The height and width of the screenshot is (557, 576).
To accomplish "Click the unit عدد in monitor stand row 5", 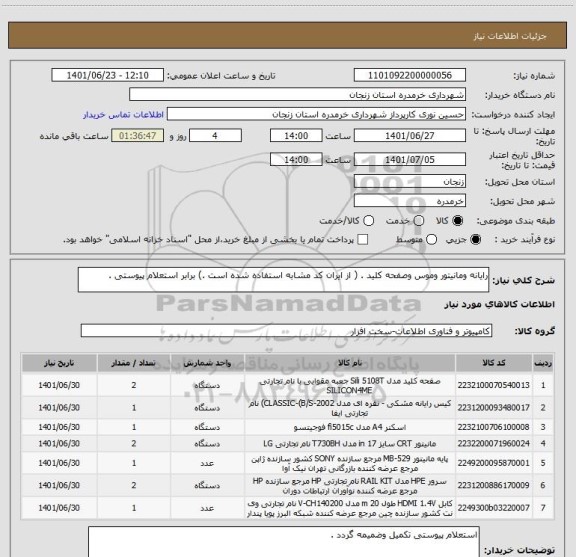I will 207,463.
